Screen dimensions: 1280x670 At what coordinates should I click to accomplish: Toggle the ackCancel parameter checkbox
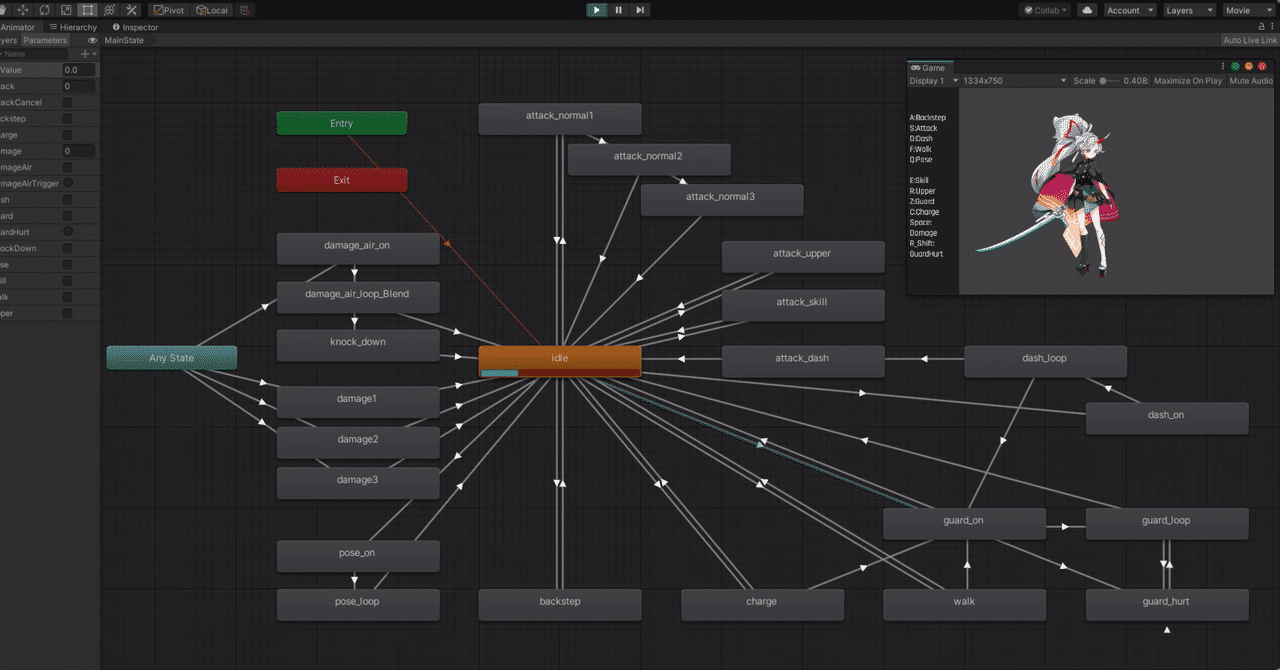tap(67, 102)
